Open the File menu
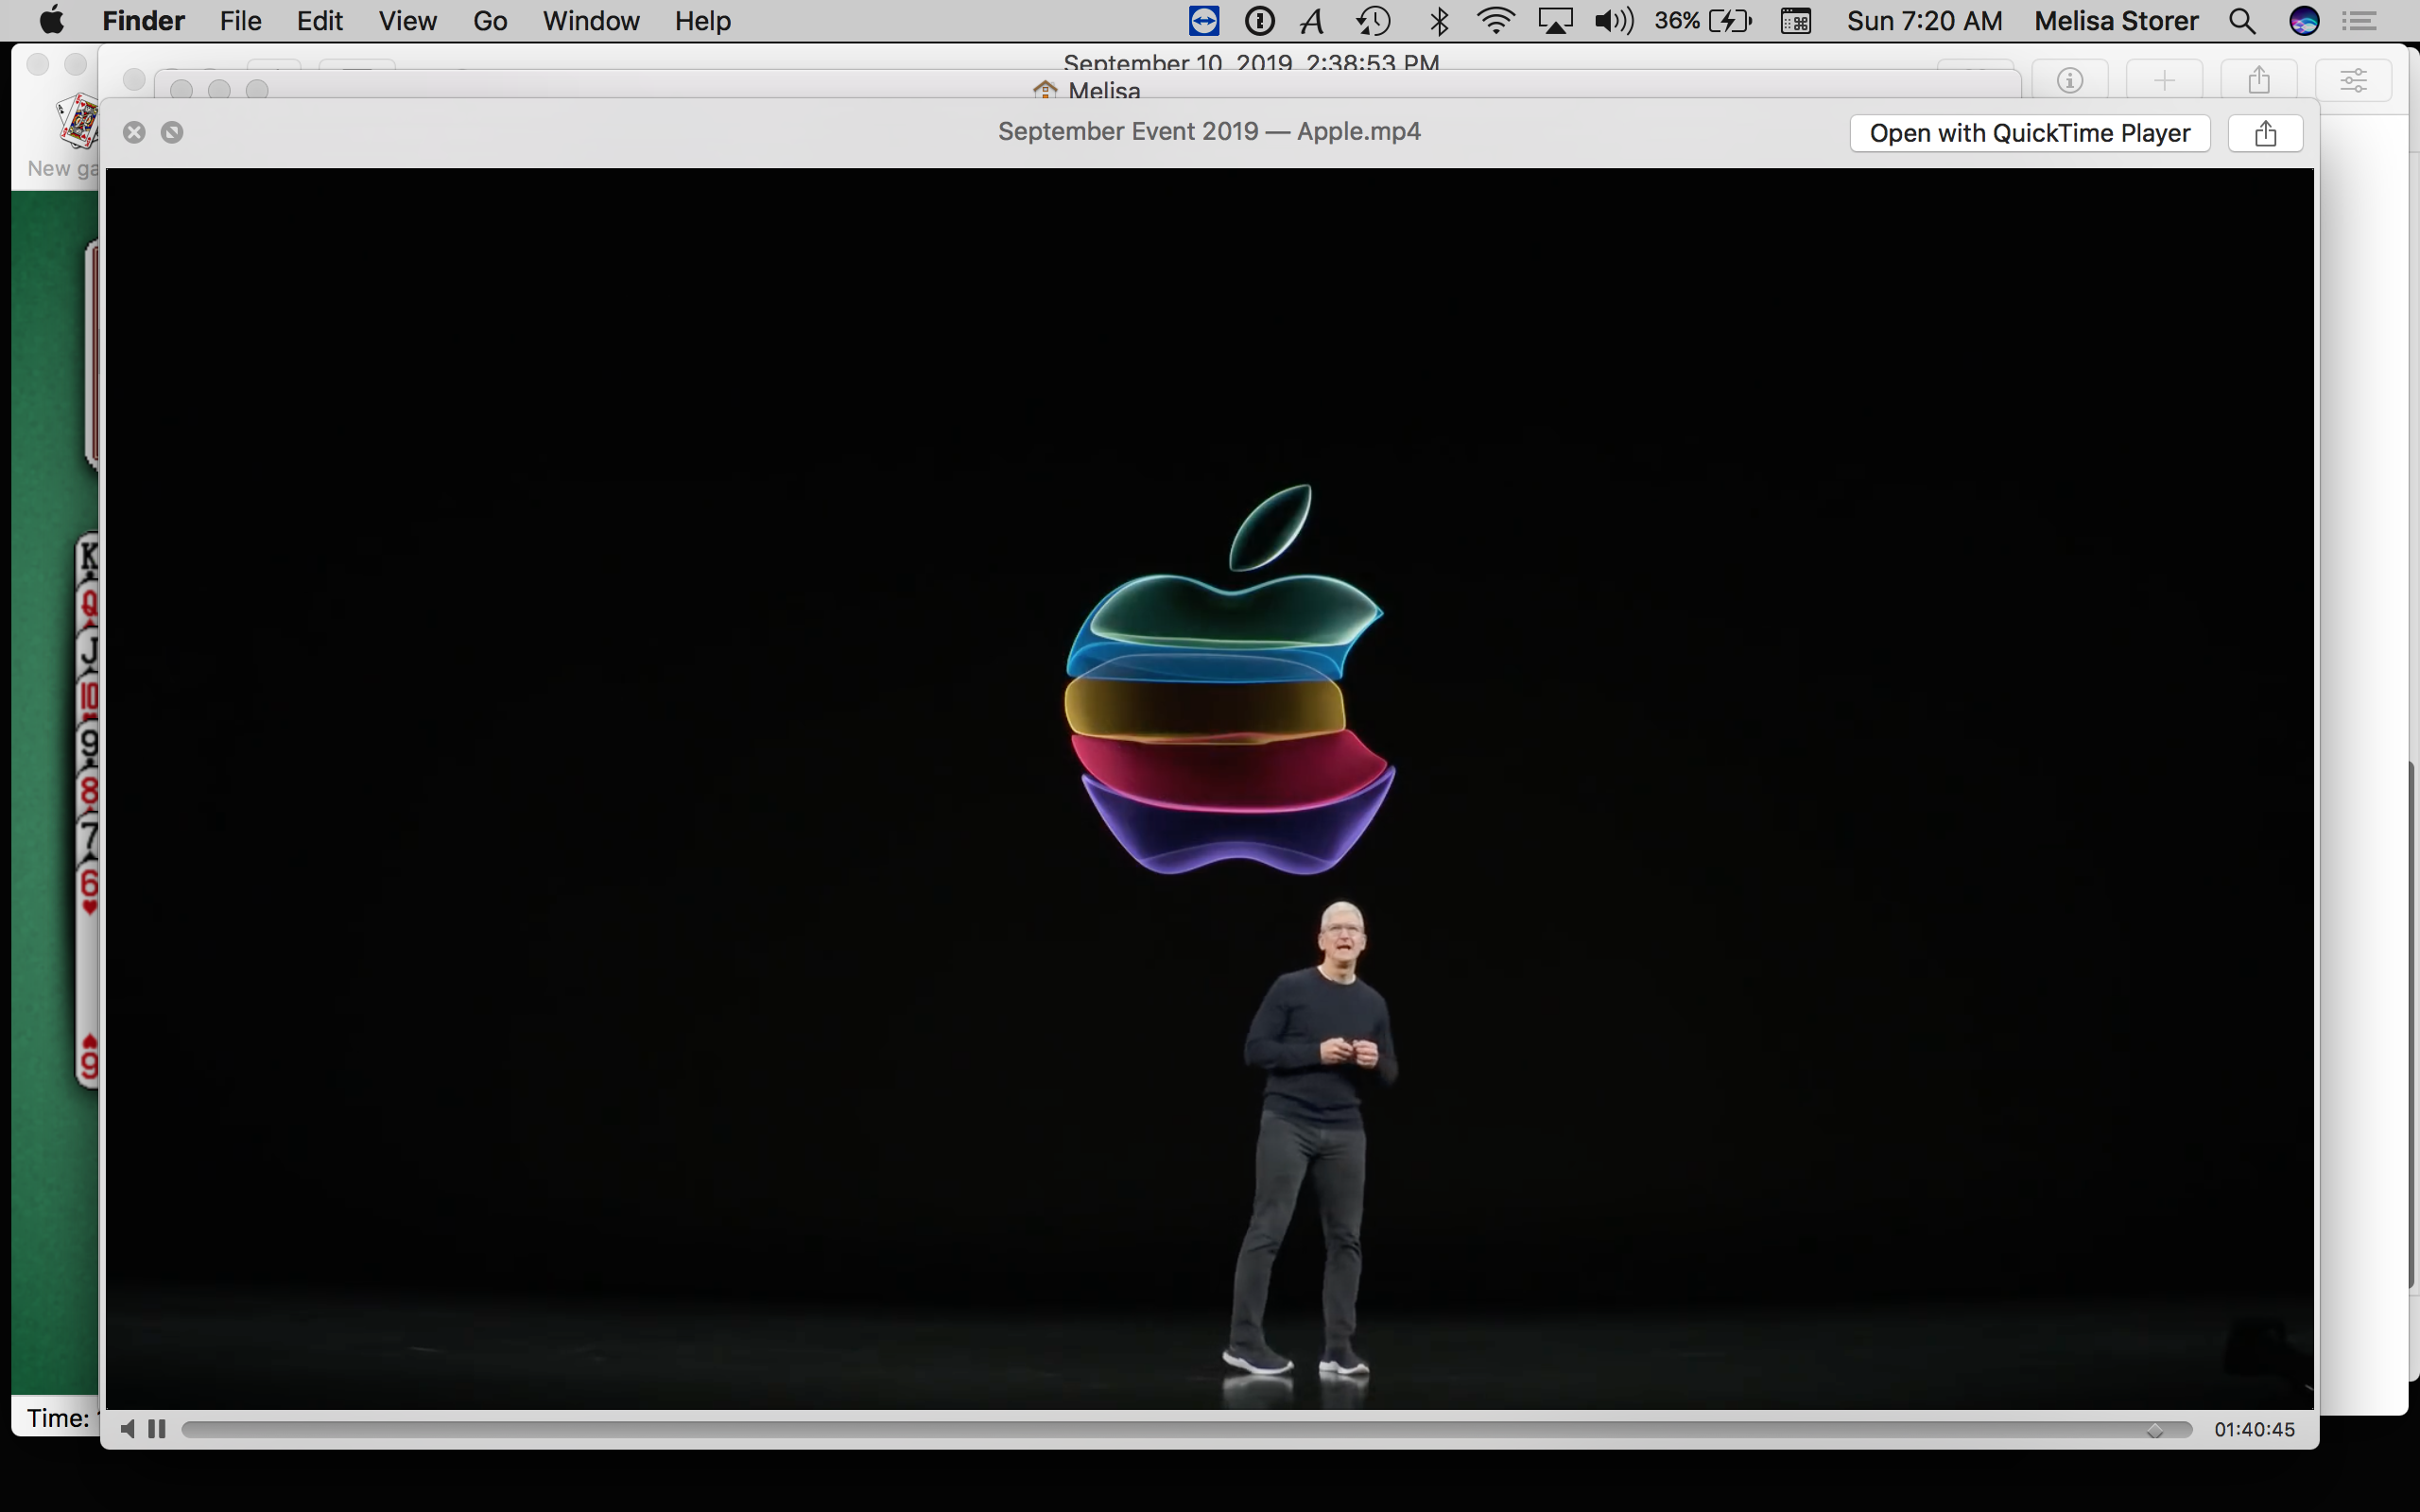This screenshot has width=2420, height=1512. coord(240,21)
